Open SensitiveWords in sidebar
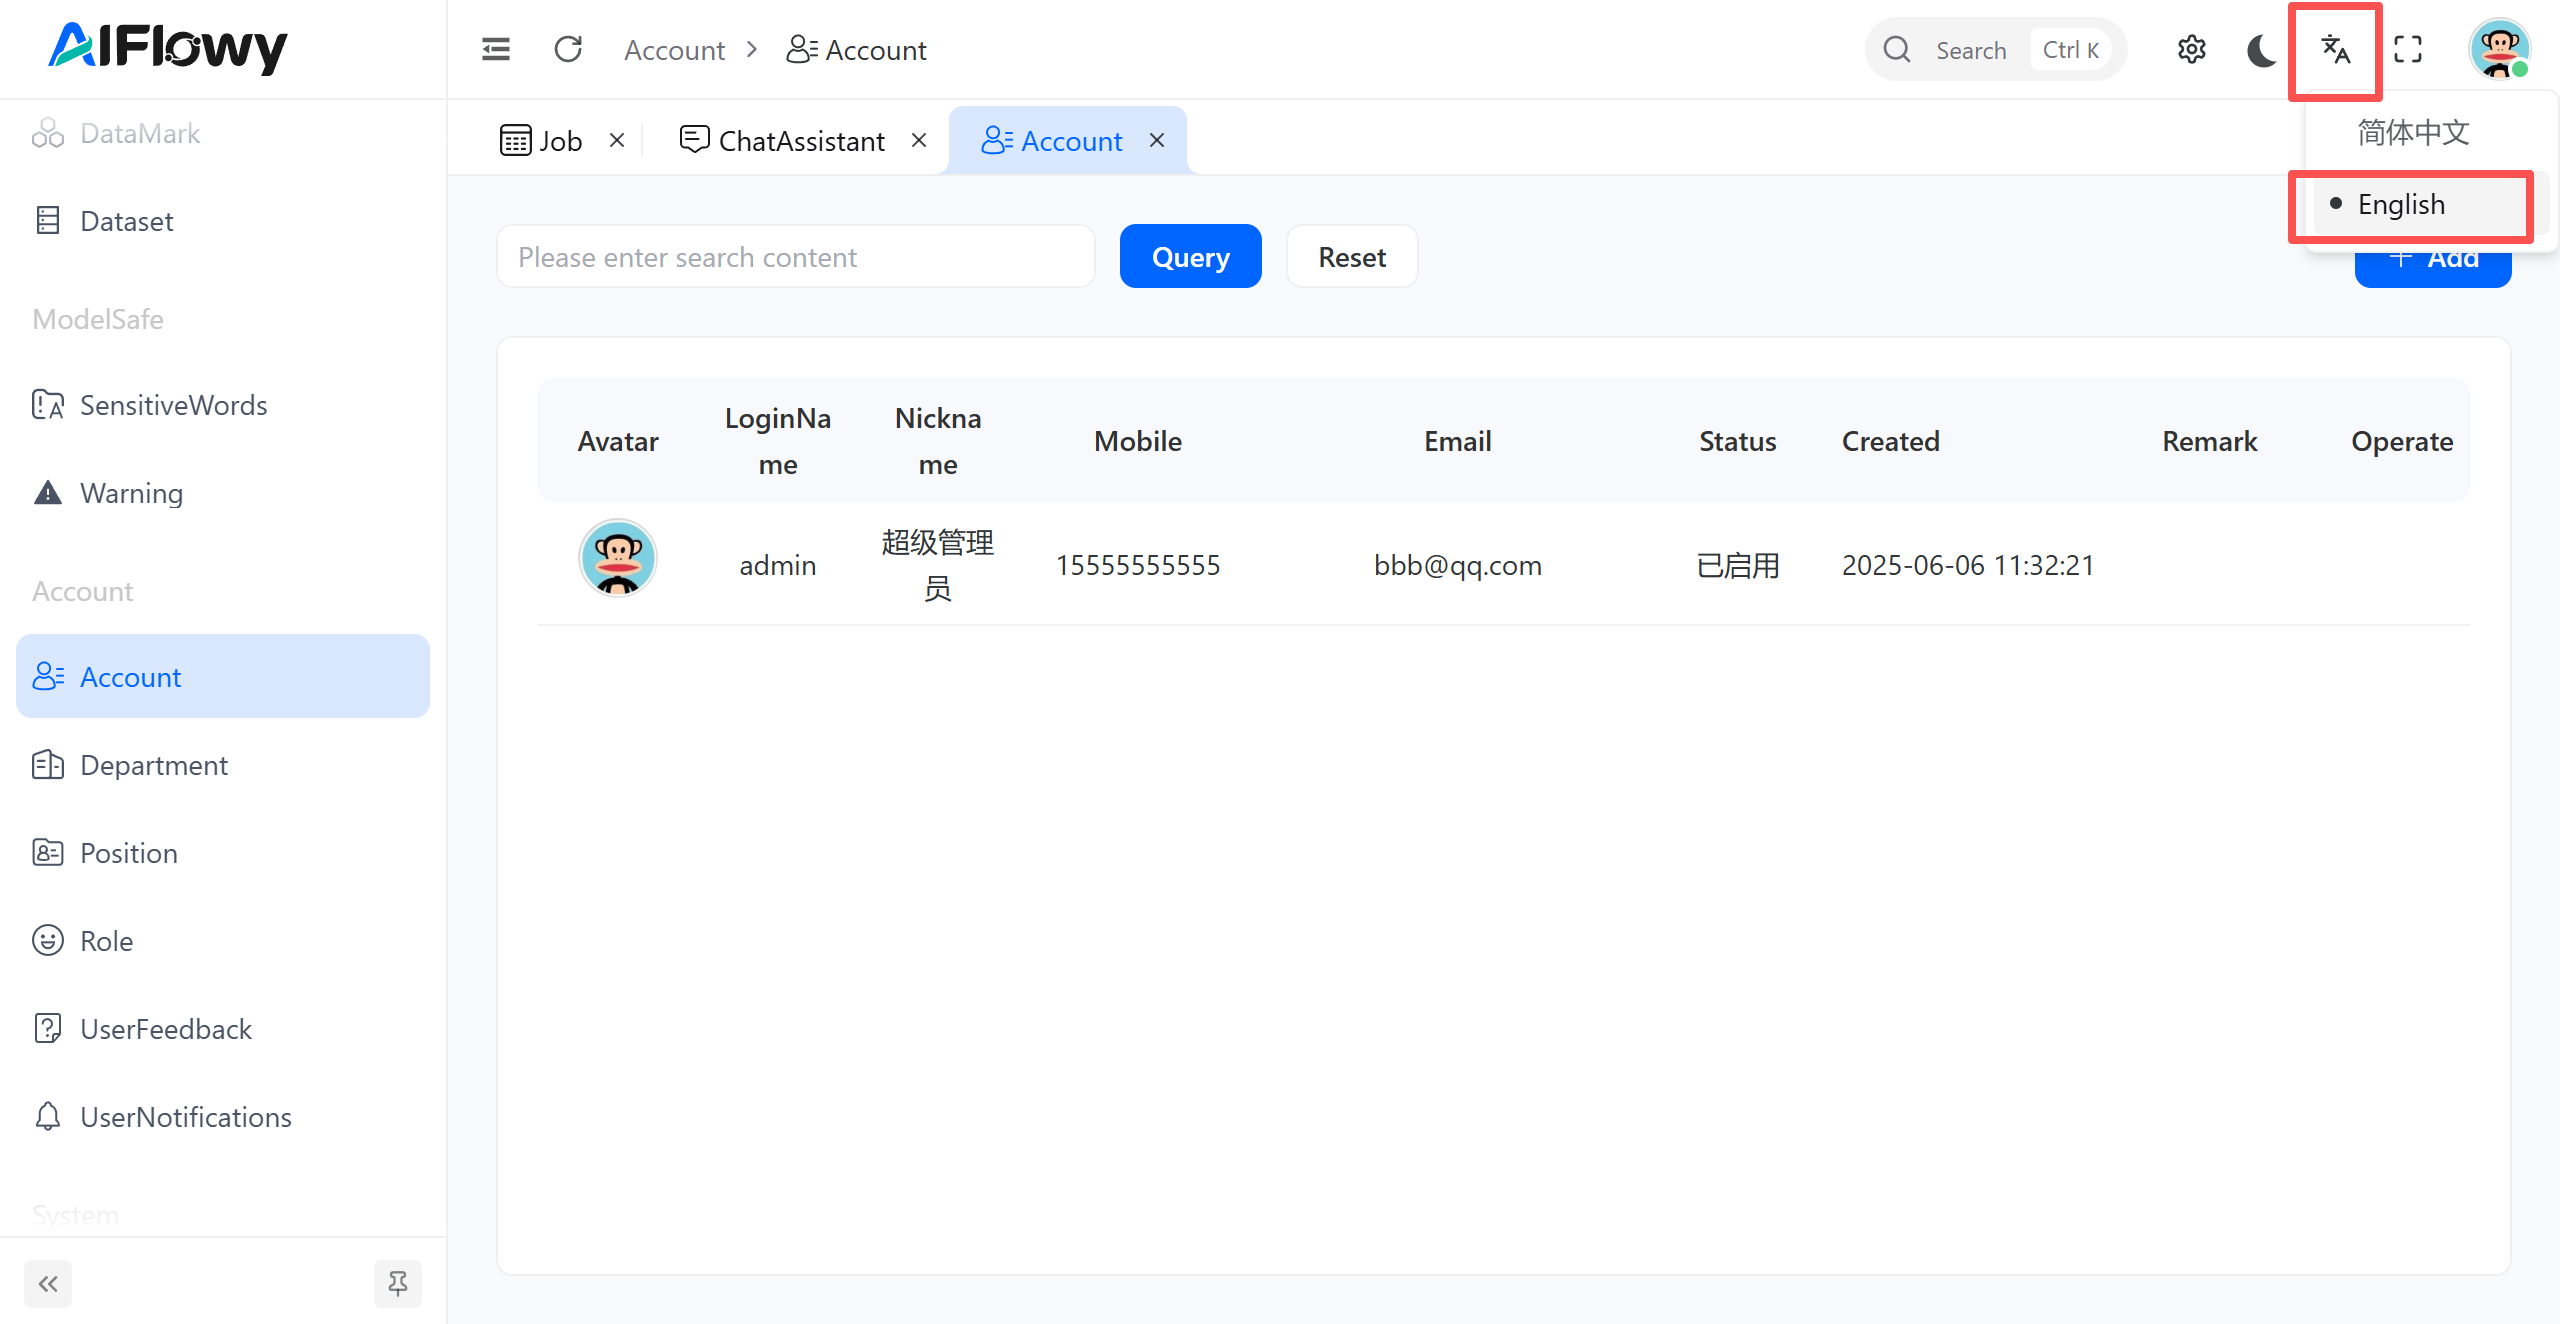The height and width of the screenshot is (1324, 2560). point(173,405)
